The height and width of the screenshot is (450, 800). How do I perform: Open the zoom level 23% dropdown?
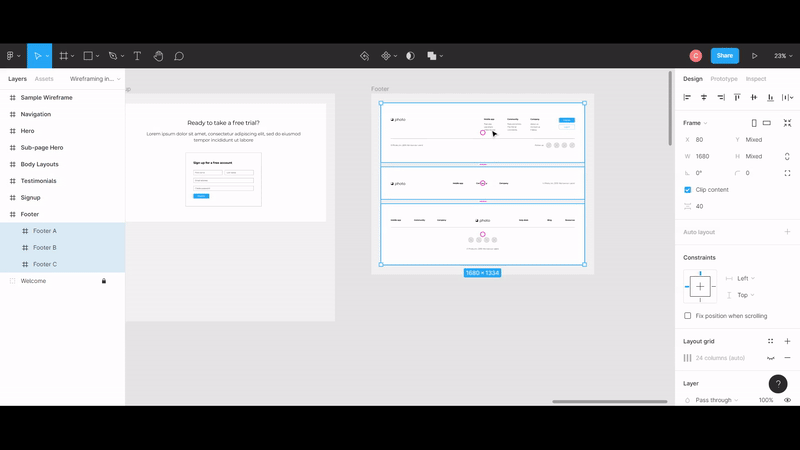pos(783,56)
